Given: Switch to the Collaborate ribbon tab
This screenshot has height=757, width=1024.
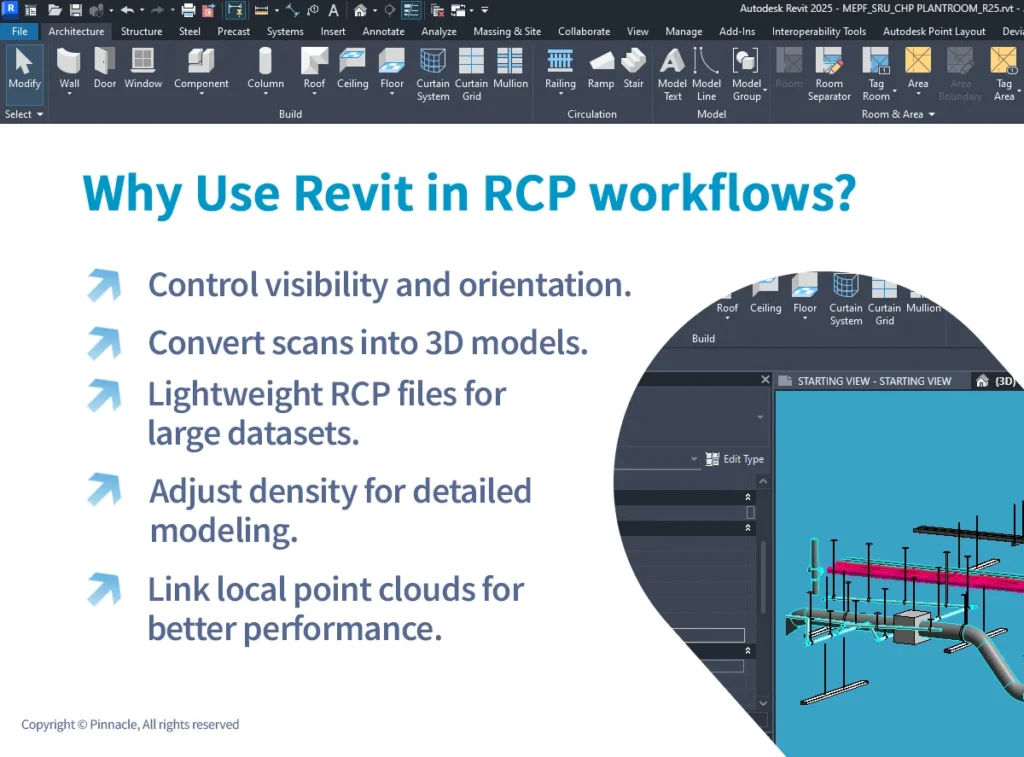Looking at the screenshot, I should 584,31.
